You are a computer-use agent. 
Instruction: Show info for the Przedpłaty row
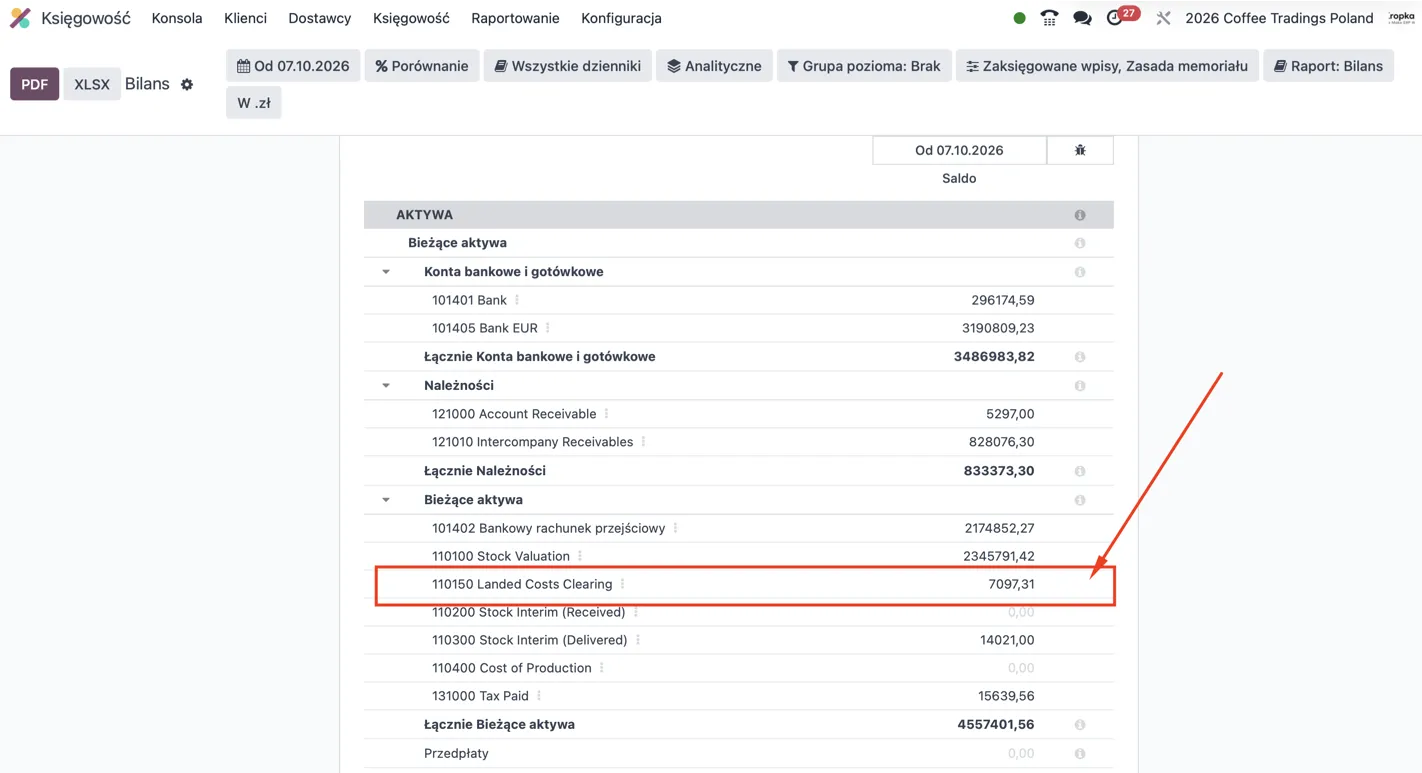(x=1080, y=754)
